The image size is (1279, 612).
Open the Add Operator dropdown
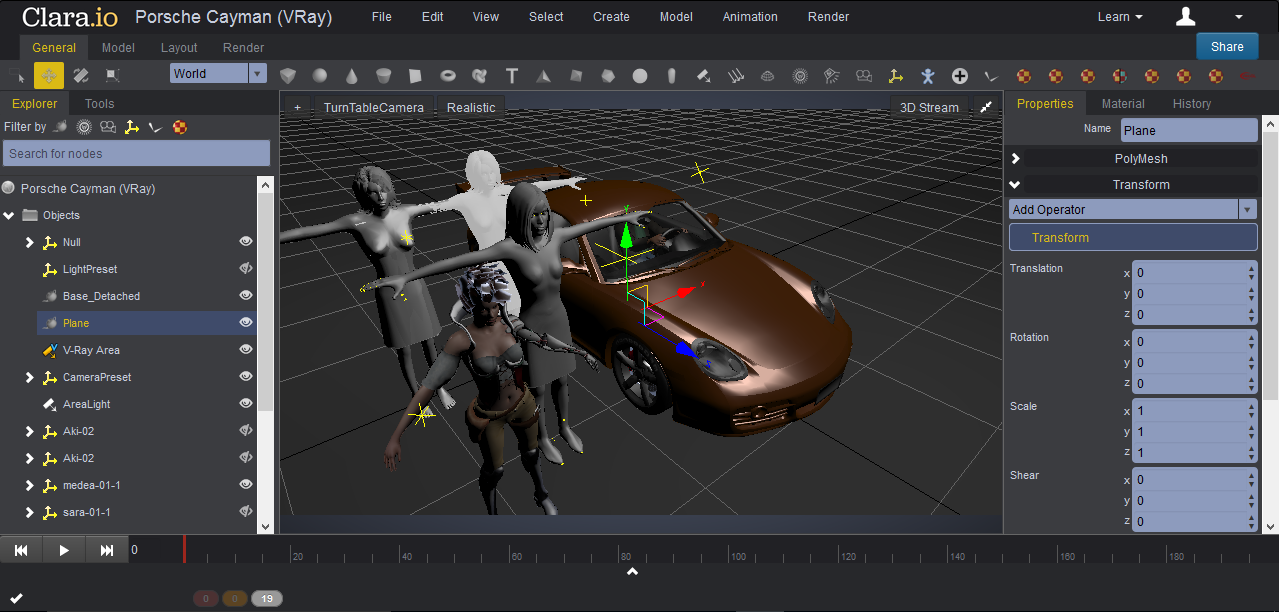[1133, 209]
